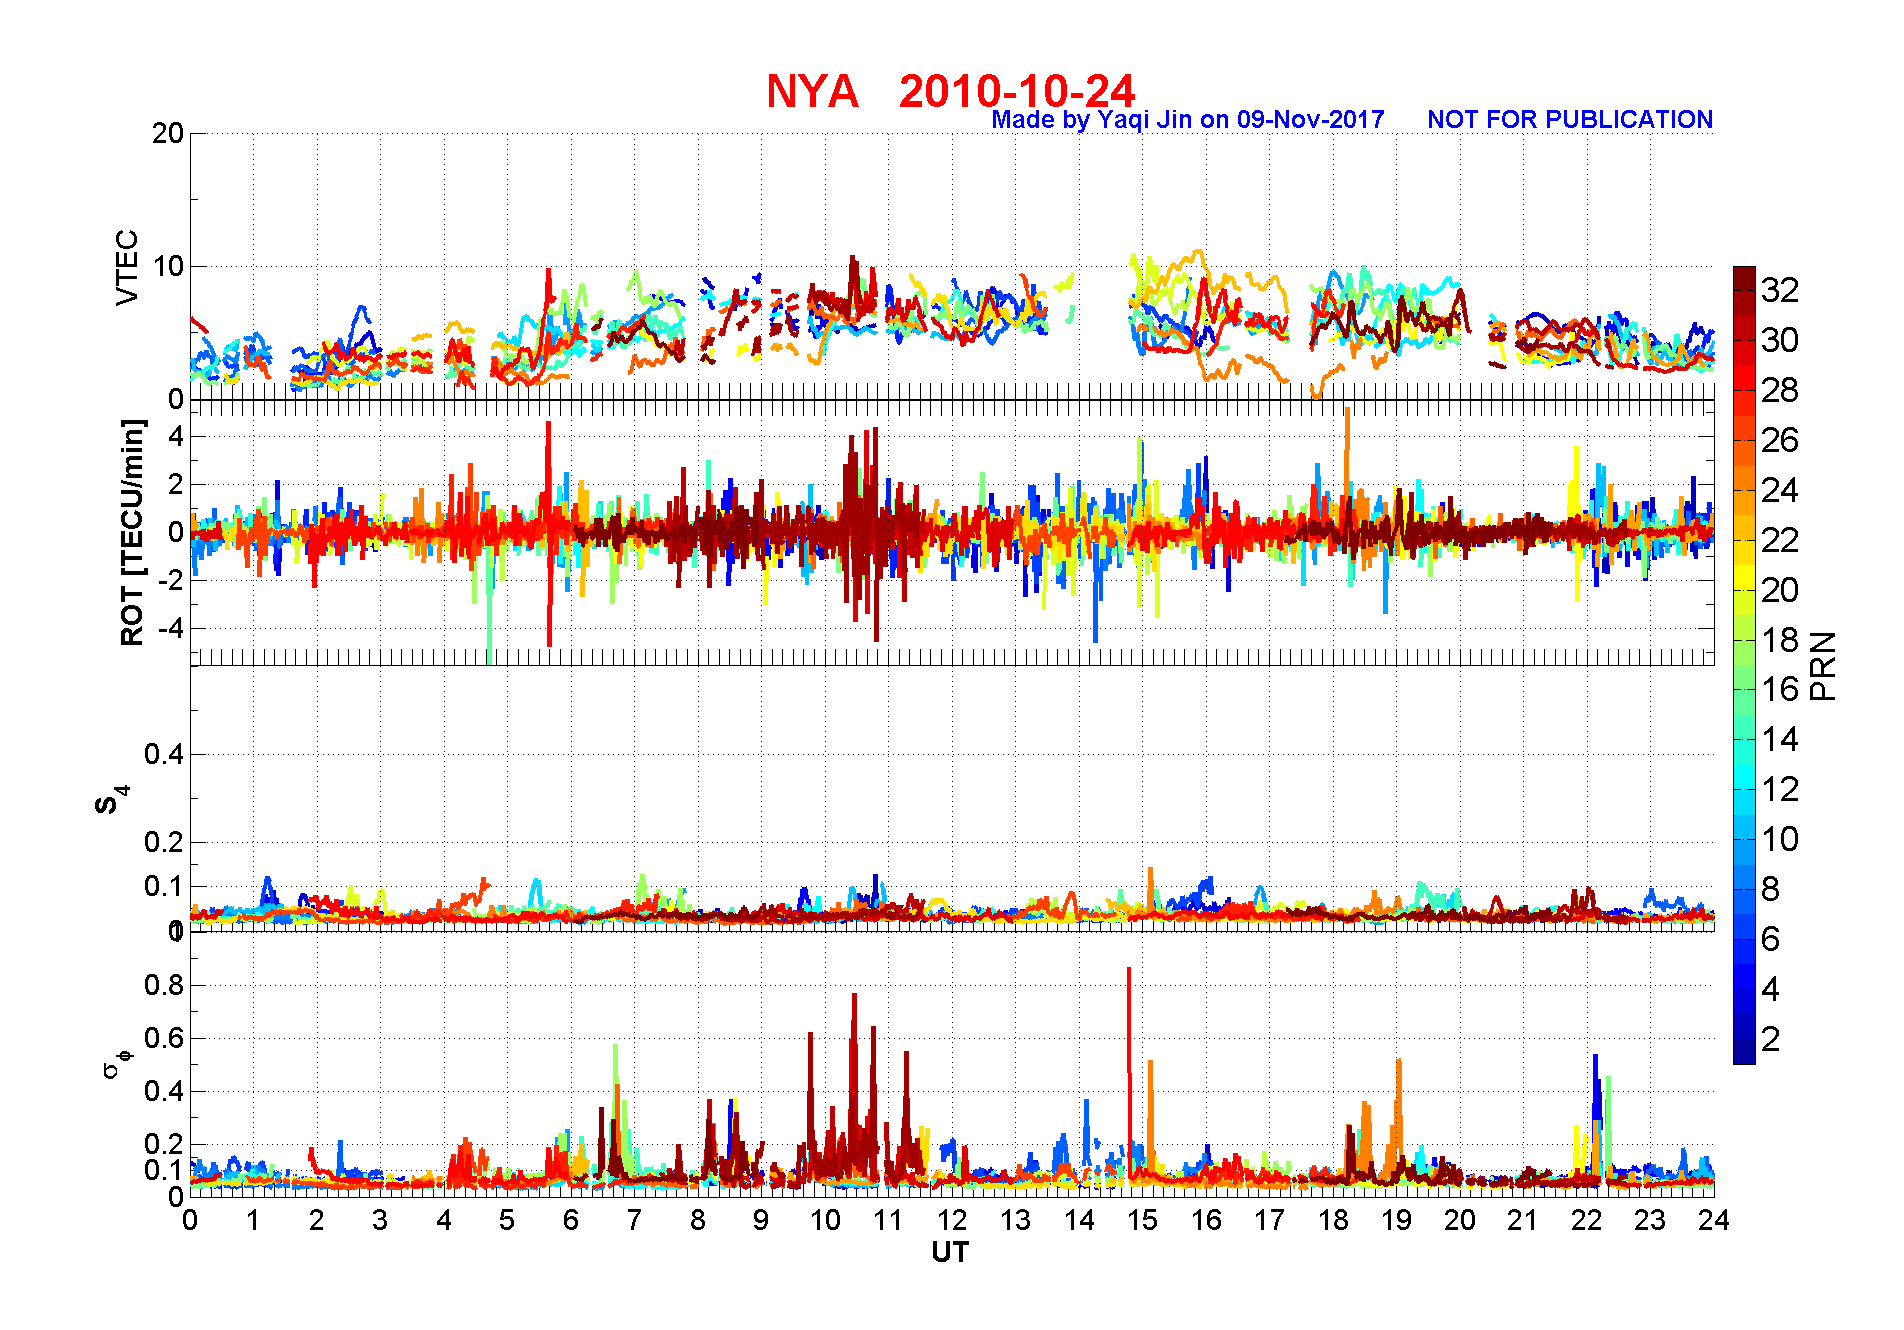Click the "PRN" colorbar label
The height and width of the screenshot is (1330, 1904).
[1824, 666]
